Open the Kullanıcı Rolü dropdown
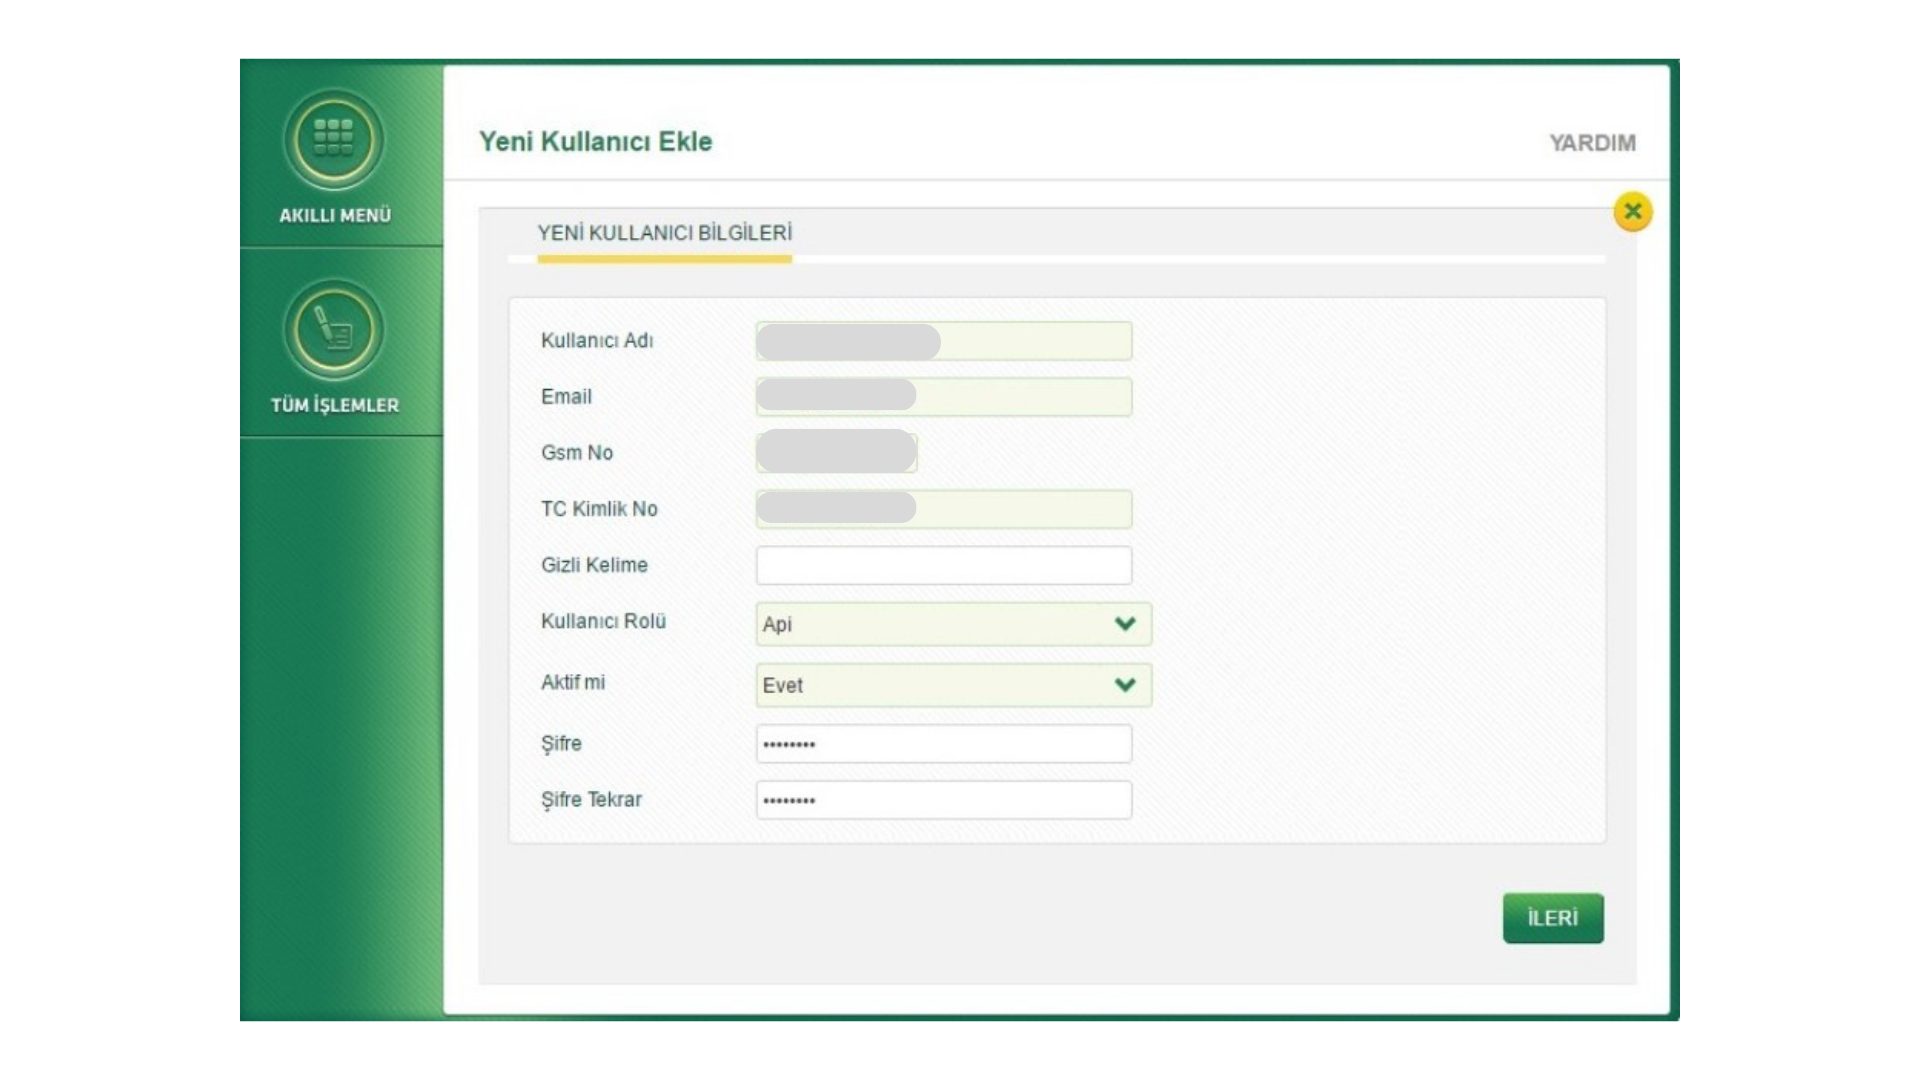Screen dimensions: 1920x1080 [x=954, y=624]
